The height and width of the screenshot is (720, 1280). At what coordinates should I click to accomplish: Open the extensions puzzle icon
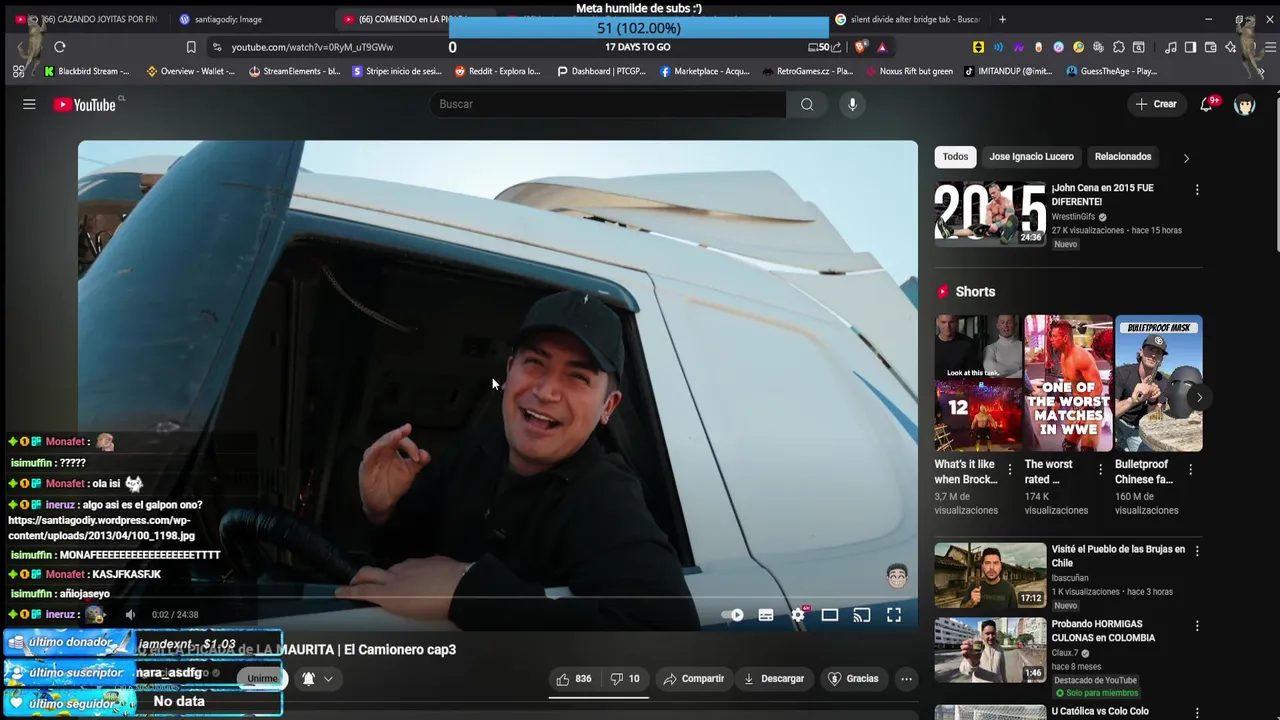point(1119,47)
